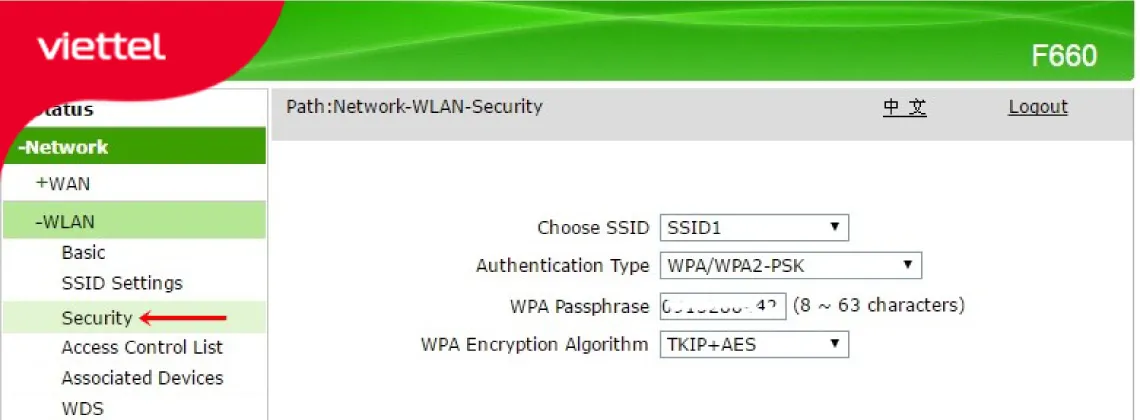Screen dimensions: 1140x420
Task: Collapse the WLAN submenu
Action: pyautogui.click(x=65, y=221)
